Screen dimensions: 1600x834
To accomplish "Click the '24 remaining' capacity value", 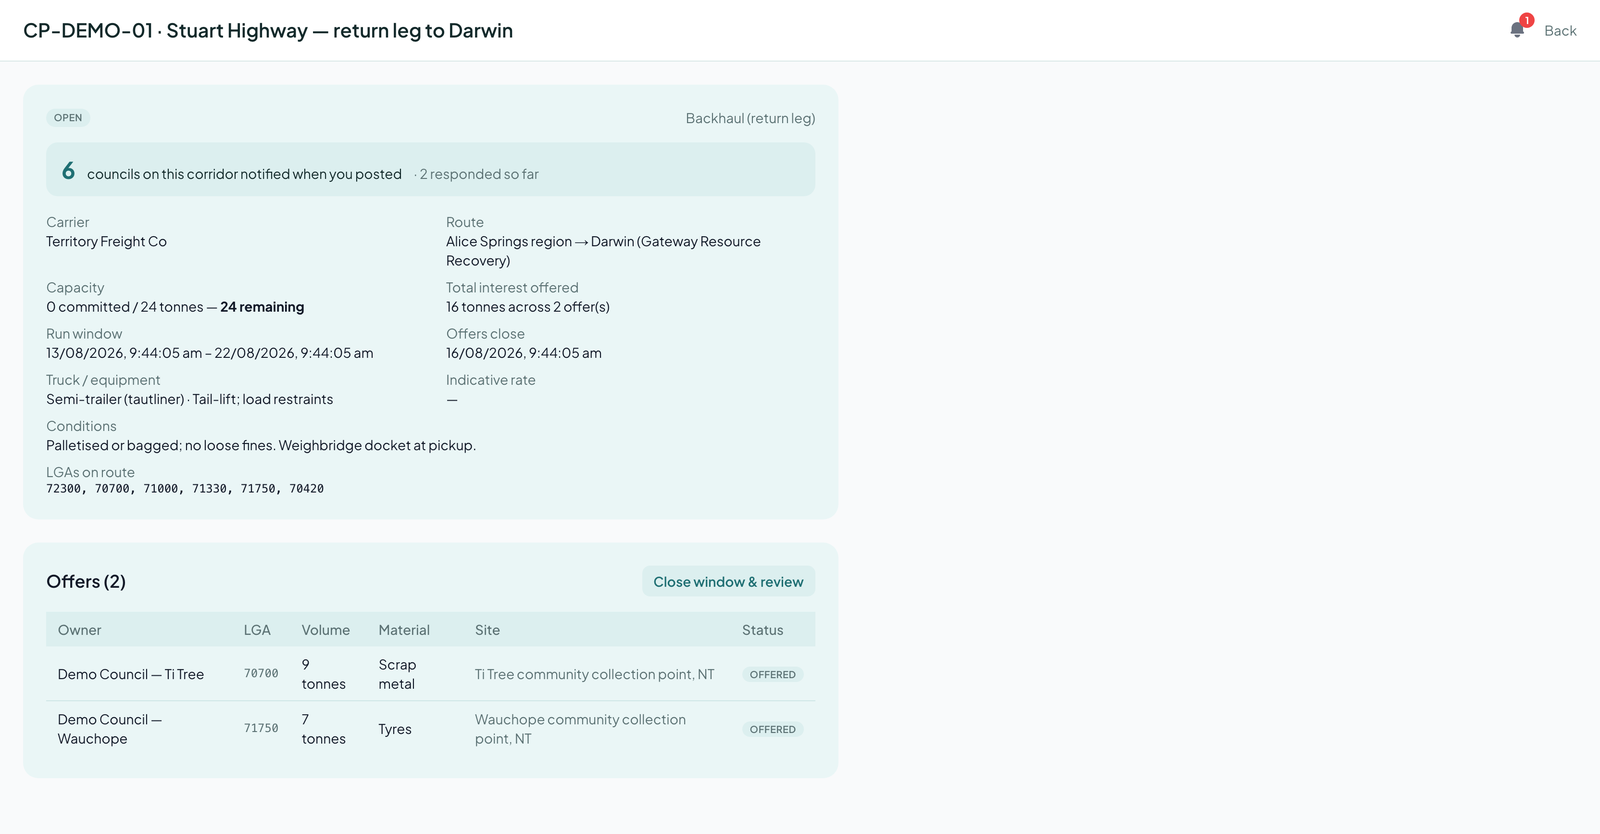I will (262, 307).
